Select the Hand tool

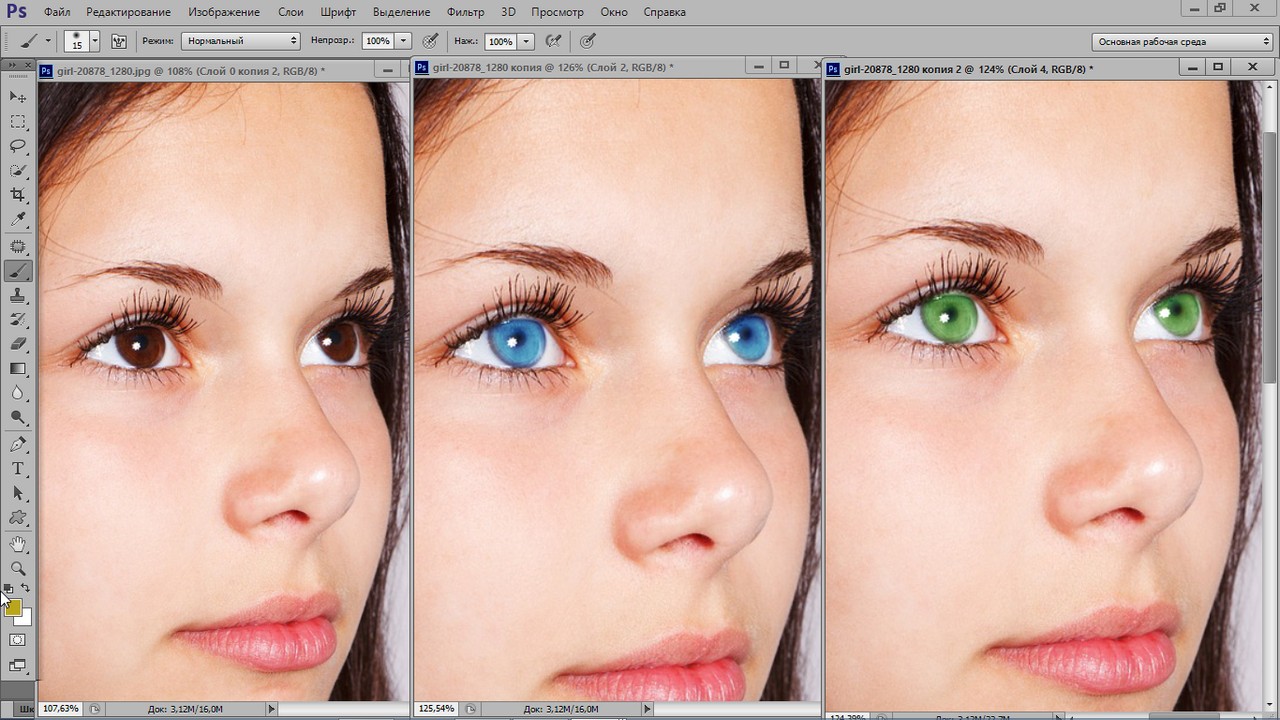[x=18, y=544]
